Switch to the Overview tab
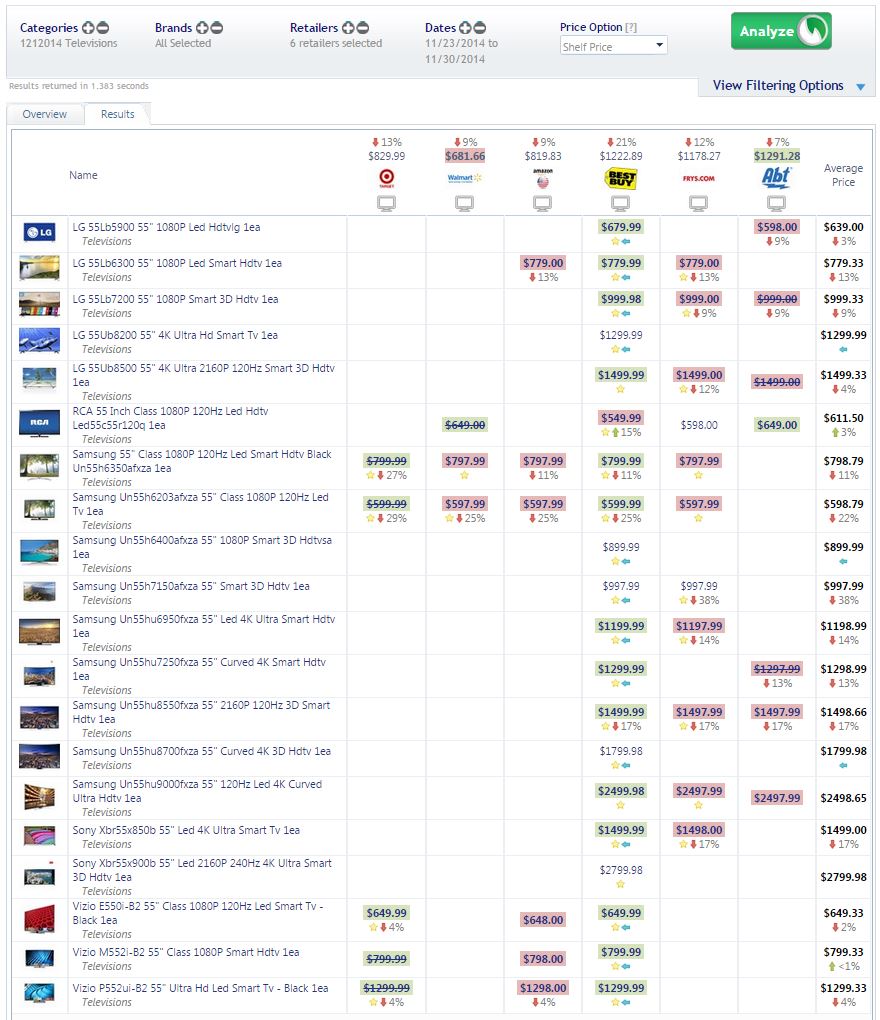 (x=45, y=114)
